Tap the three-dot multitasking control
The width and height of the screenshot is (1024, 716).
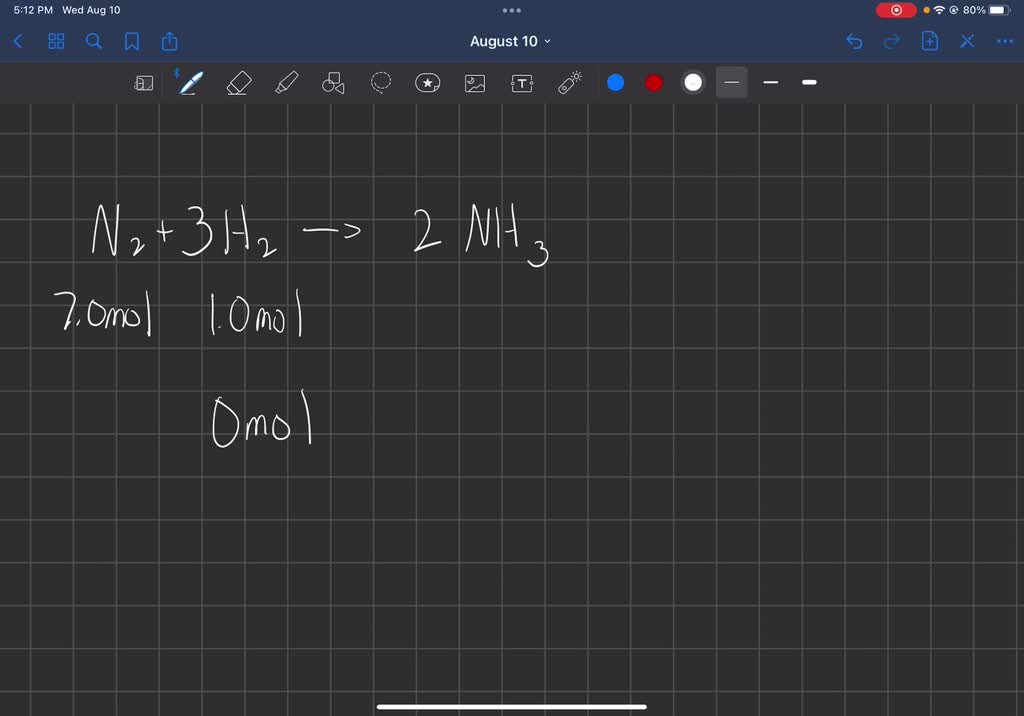click(x=511, y=10)
